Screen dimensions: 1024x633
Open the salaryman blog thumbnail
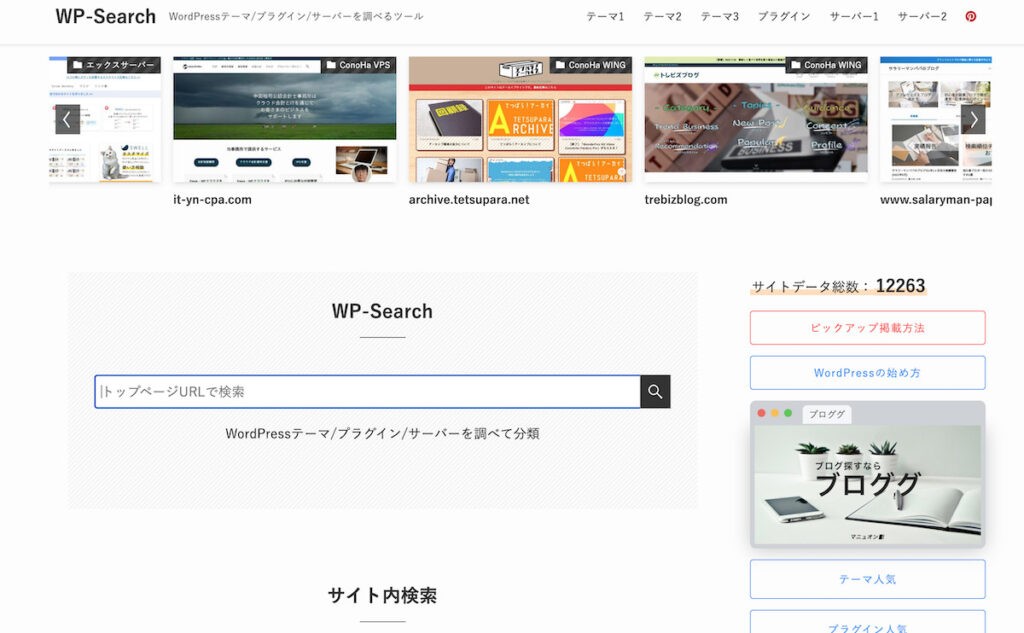point(936,119)
